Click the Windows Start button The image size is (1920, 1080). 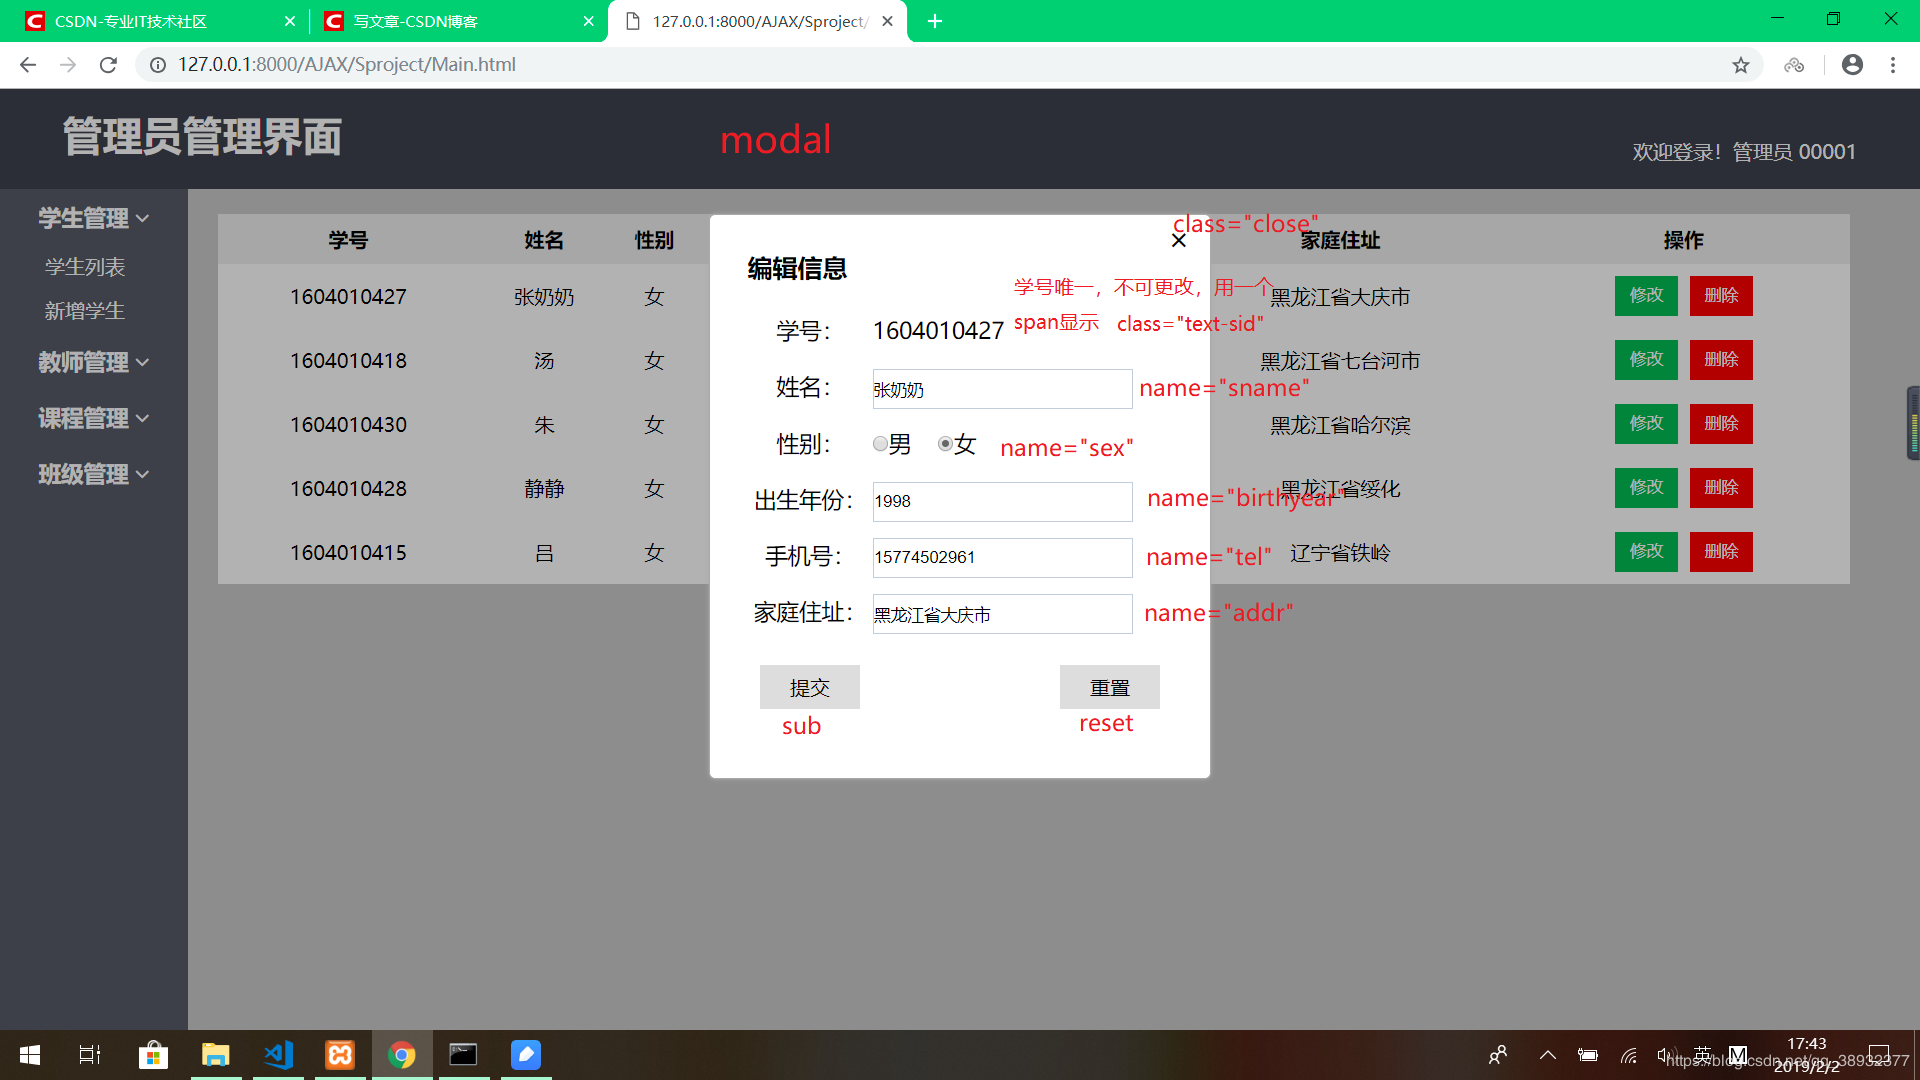pyautogui.click(x=29, y=1054)
